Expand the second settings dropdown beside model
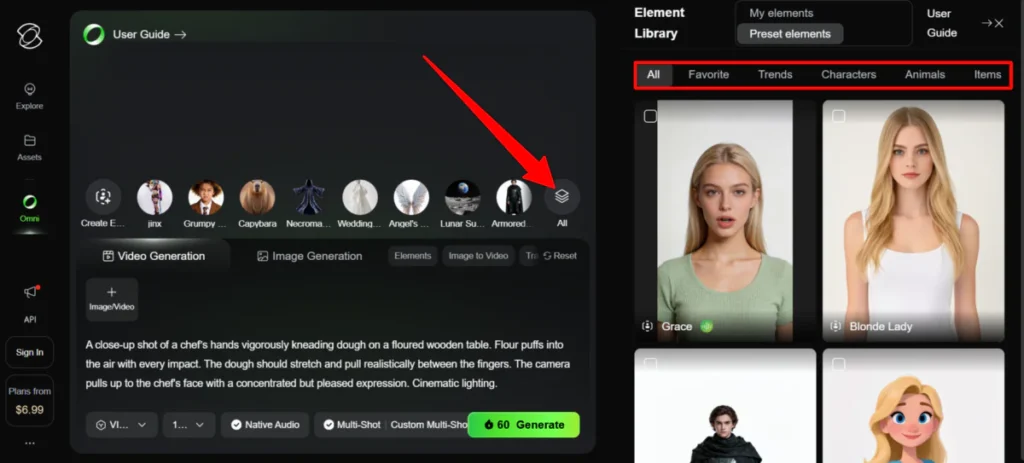Image resolution: width=1024 pixels, height=463 pixels. (189, 425)
